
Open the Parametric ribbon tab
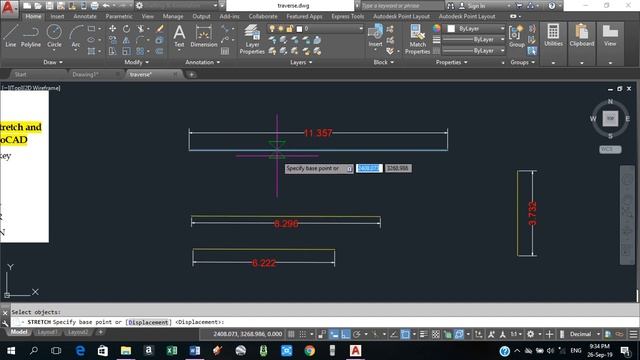click(119, 16)
